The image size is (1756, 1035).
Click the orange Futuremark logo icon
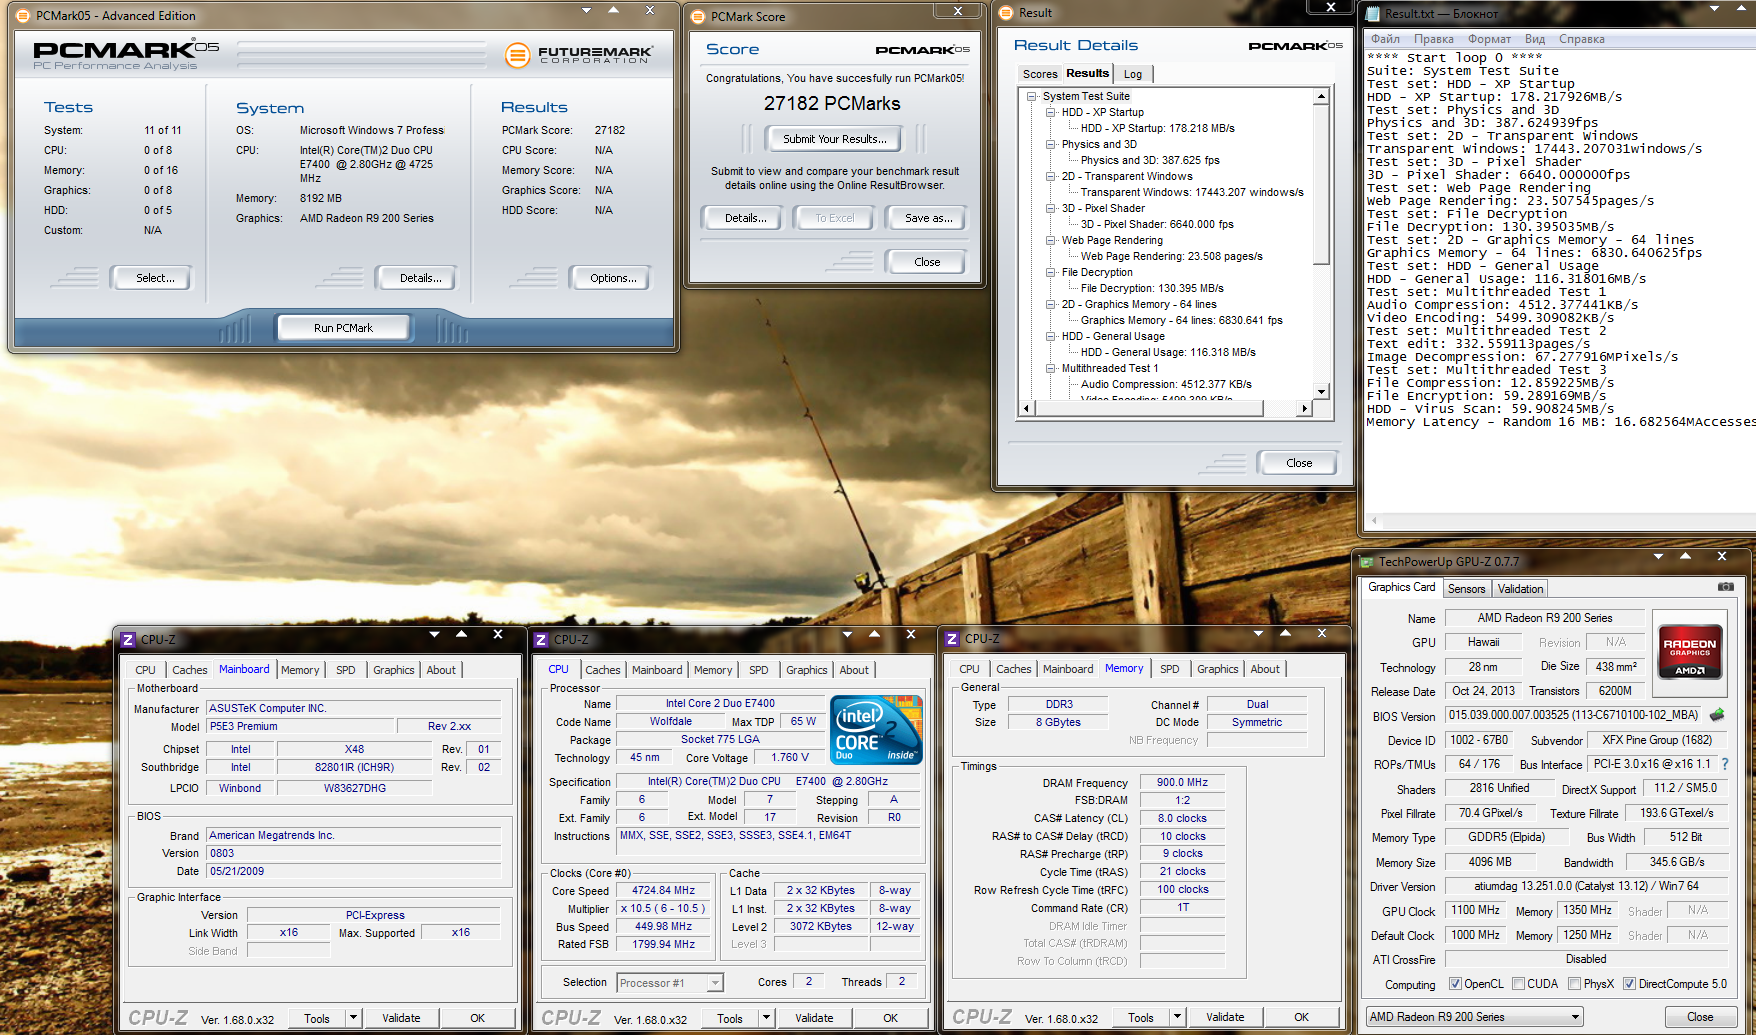pyautogui.click(x=517, y=55)
